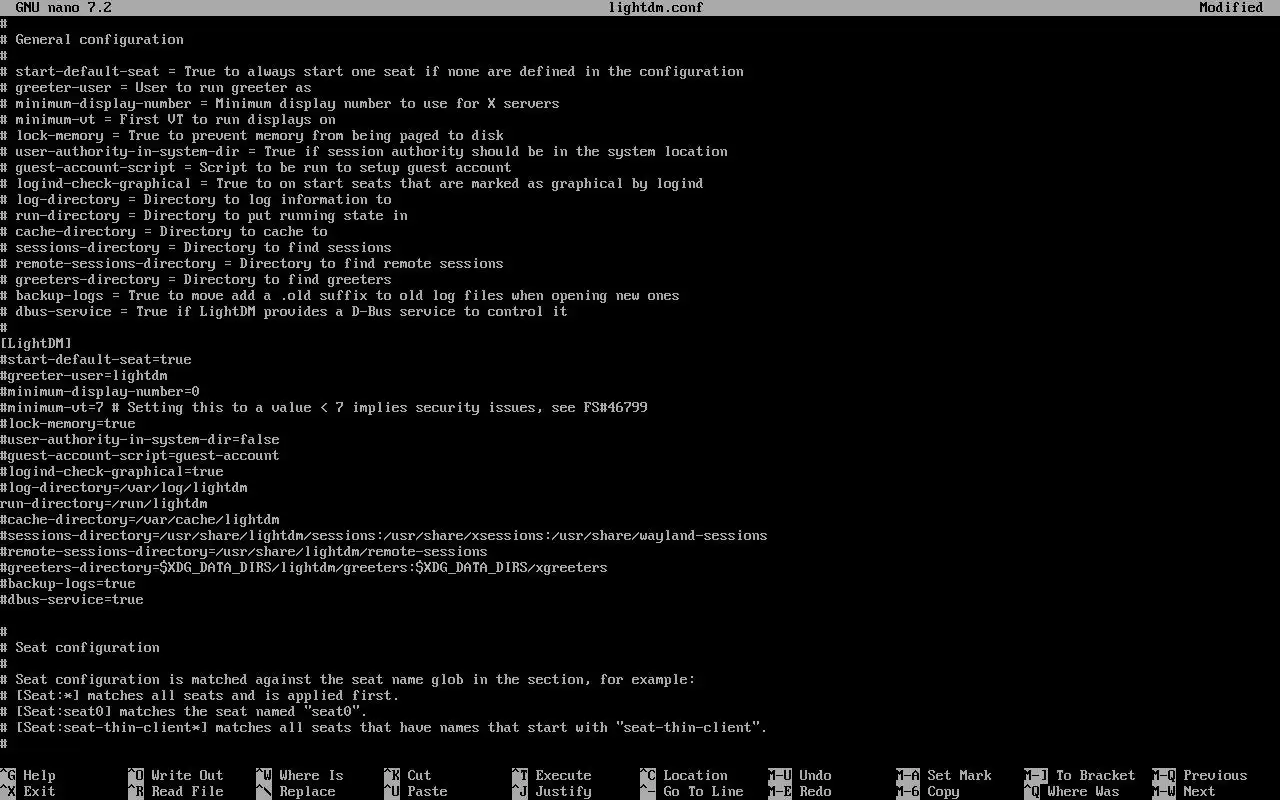Click the Seat configuration comment heading
This screenshot has width=1280, height=800.
(80, 647)
